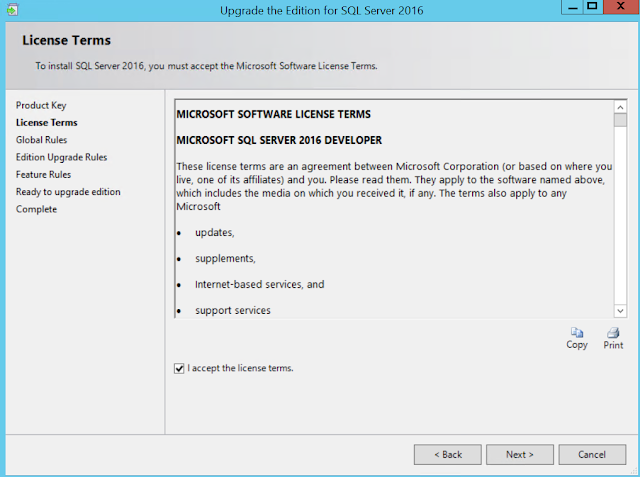Viewport: 640px width, 477px height.
Task: Select the Product Key step
Action: click(41, 105)
